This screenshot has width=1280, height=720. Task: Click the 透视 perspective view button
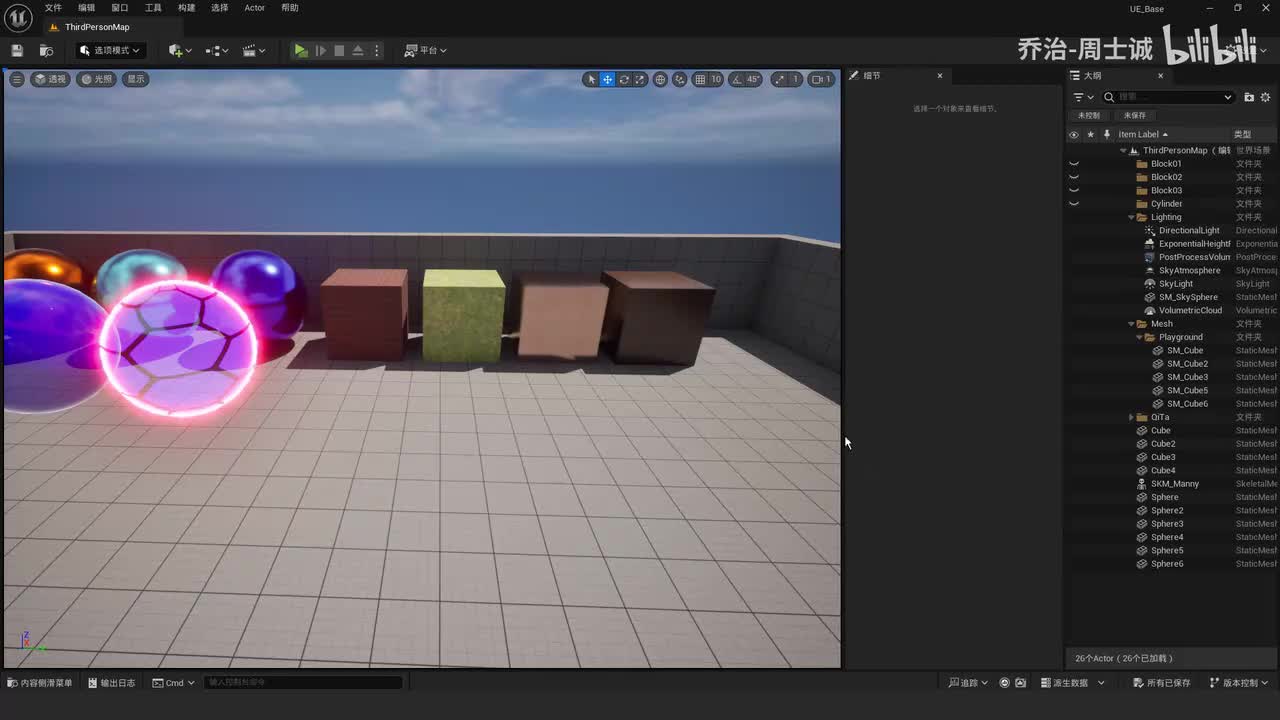[50, 79]
